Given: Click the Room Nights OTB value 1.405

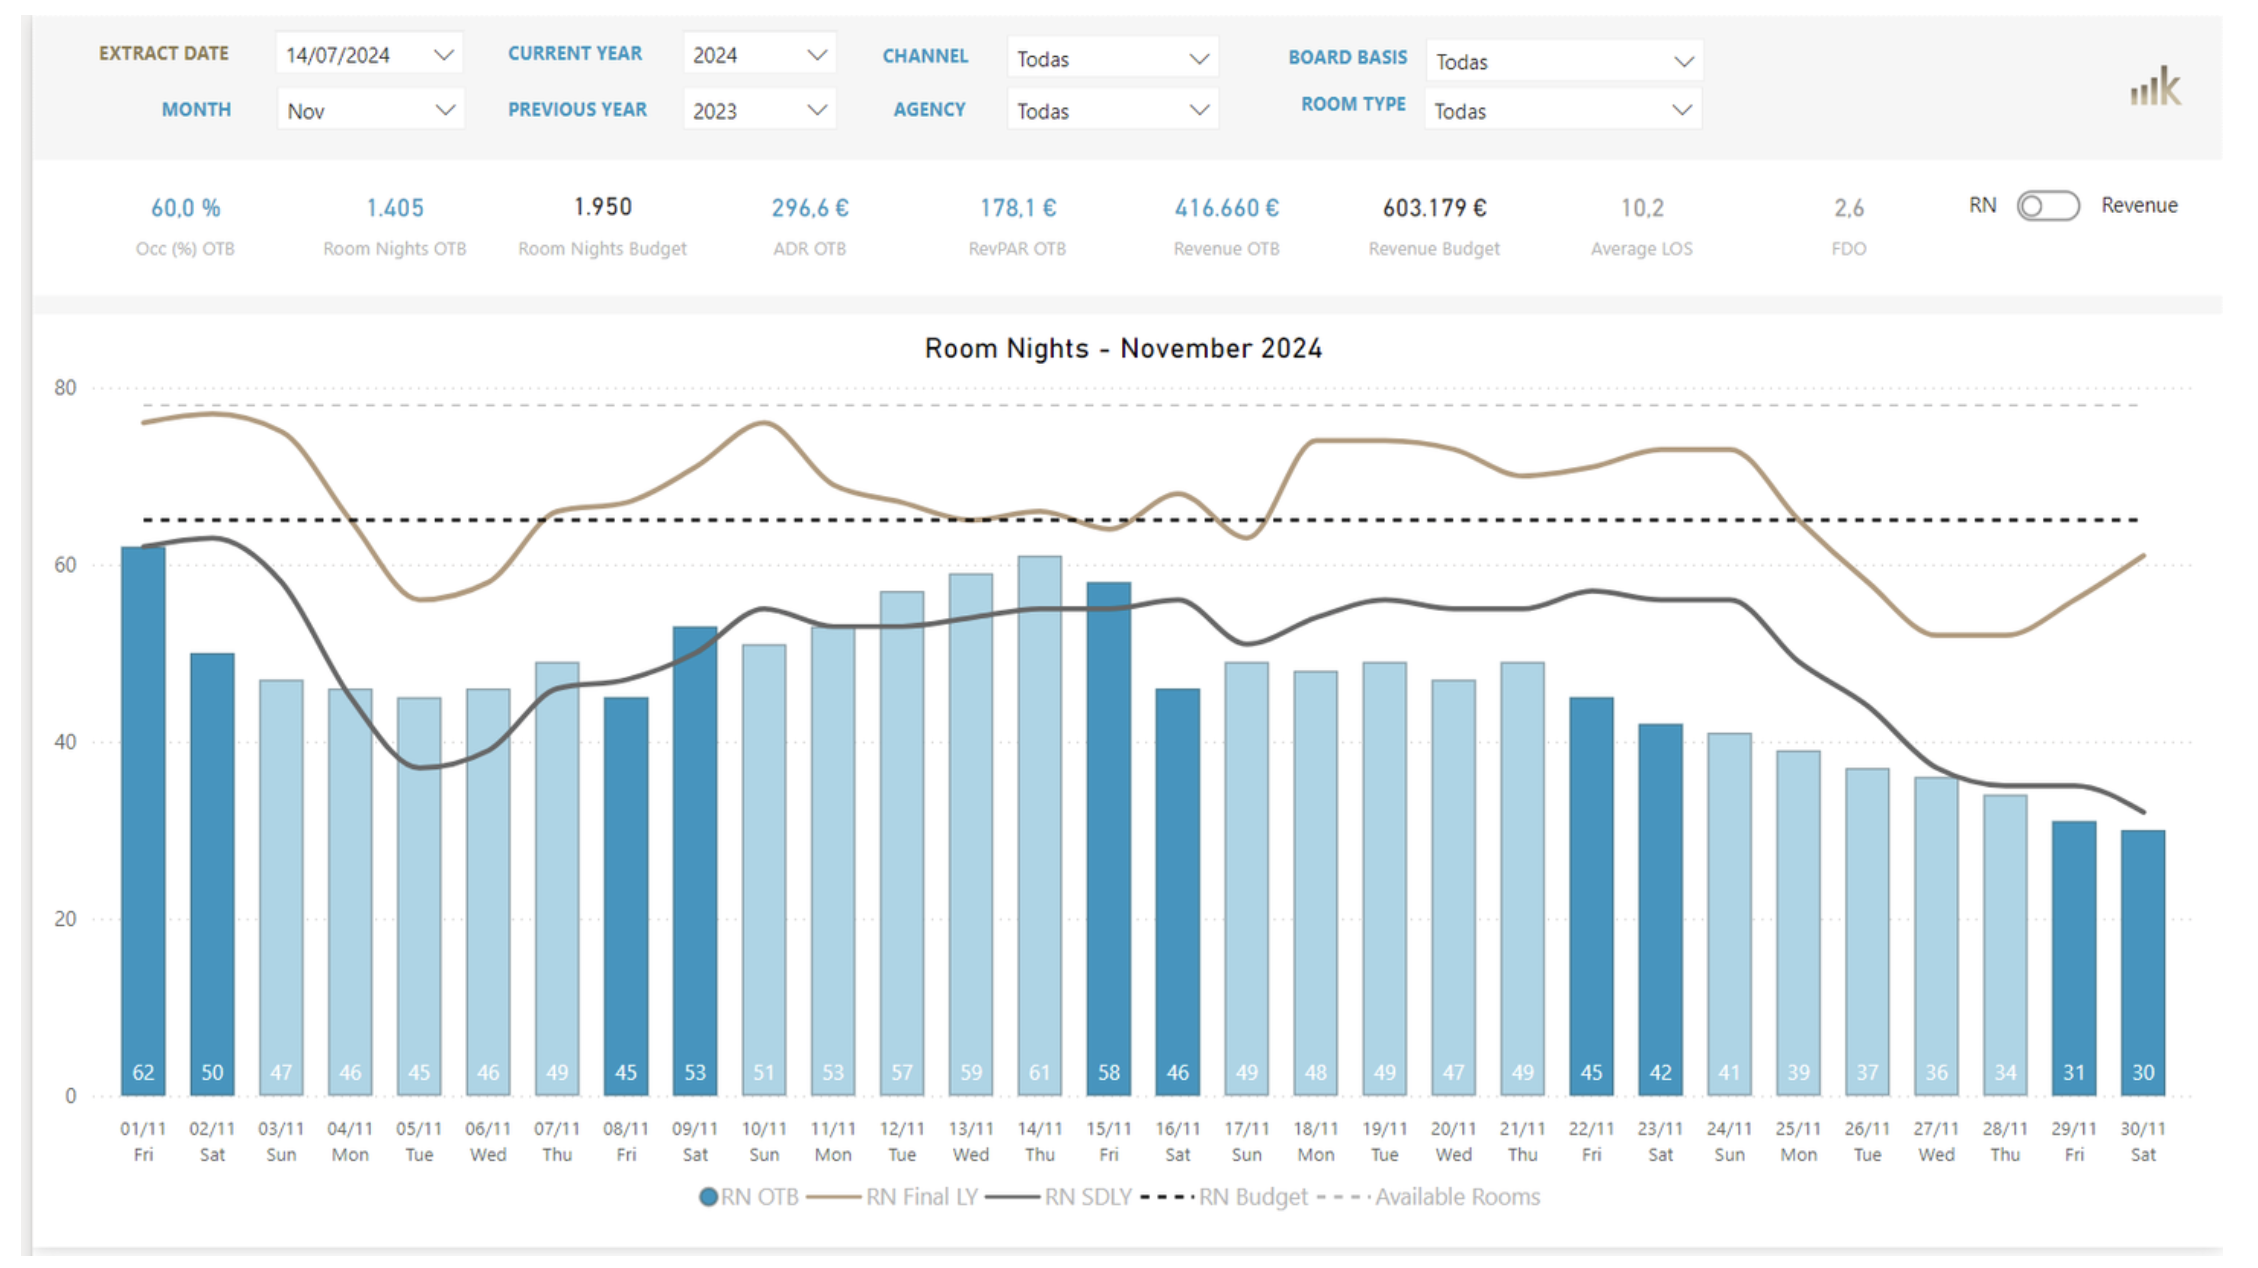Looking at the screenshot, I should tap(395, 208).
